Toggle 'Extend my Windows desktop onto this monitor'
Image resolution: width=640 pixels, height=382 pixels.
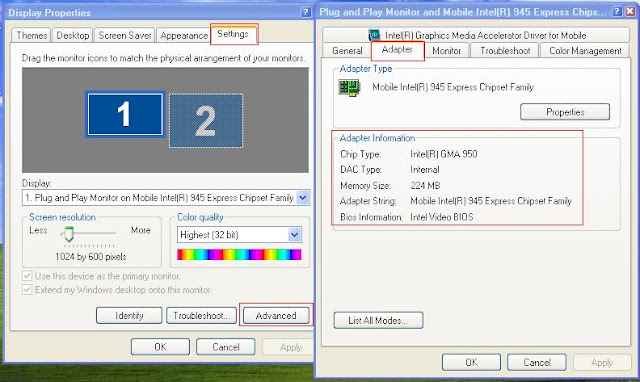[27, 290]
